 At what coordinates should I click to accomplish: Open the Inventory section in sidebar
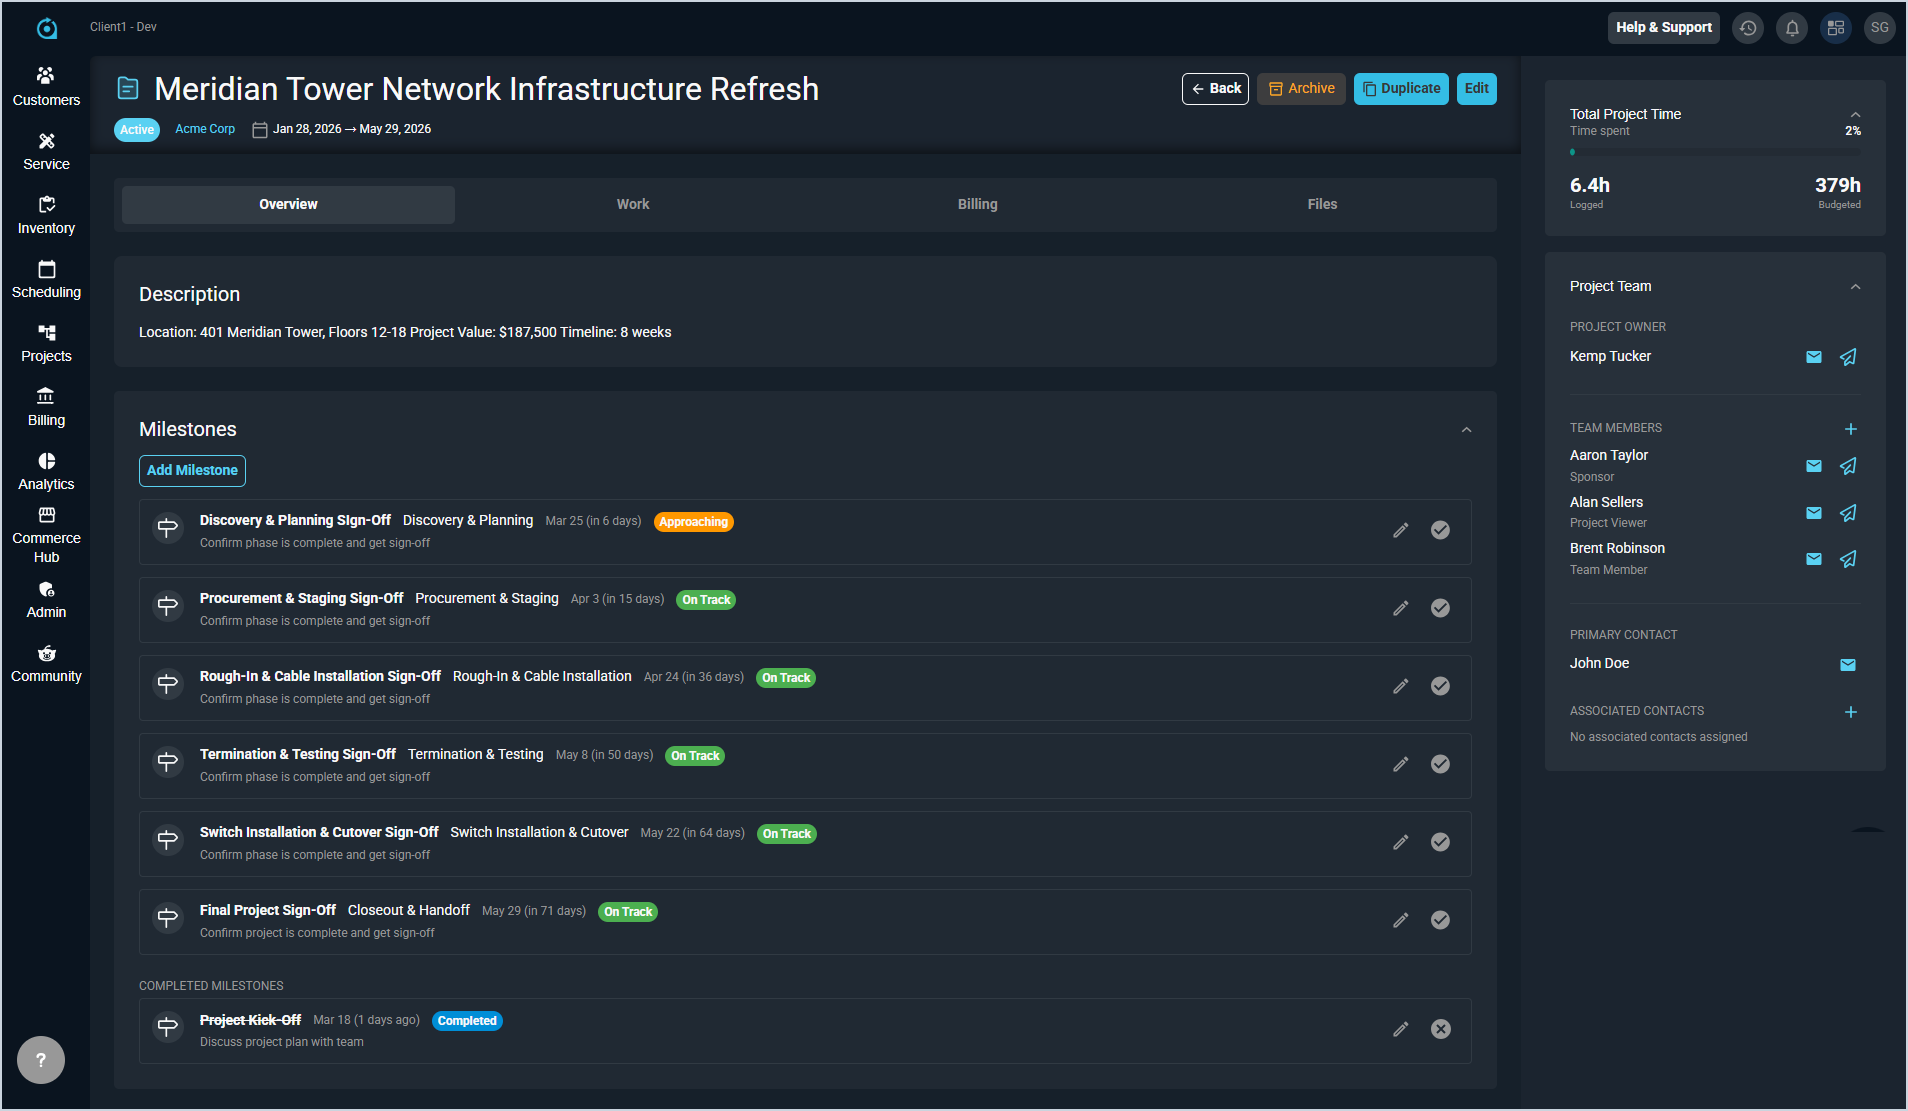[x=46, y=215]
